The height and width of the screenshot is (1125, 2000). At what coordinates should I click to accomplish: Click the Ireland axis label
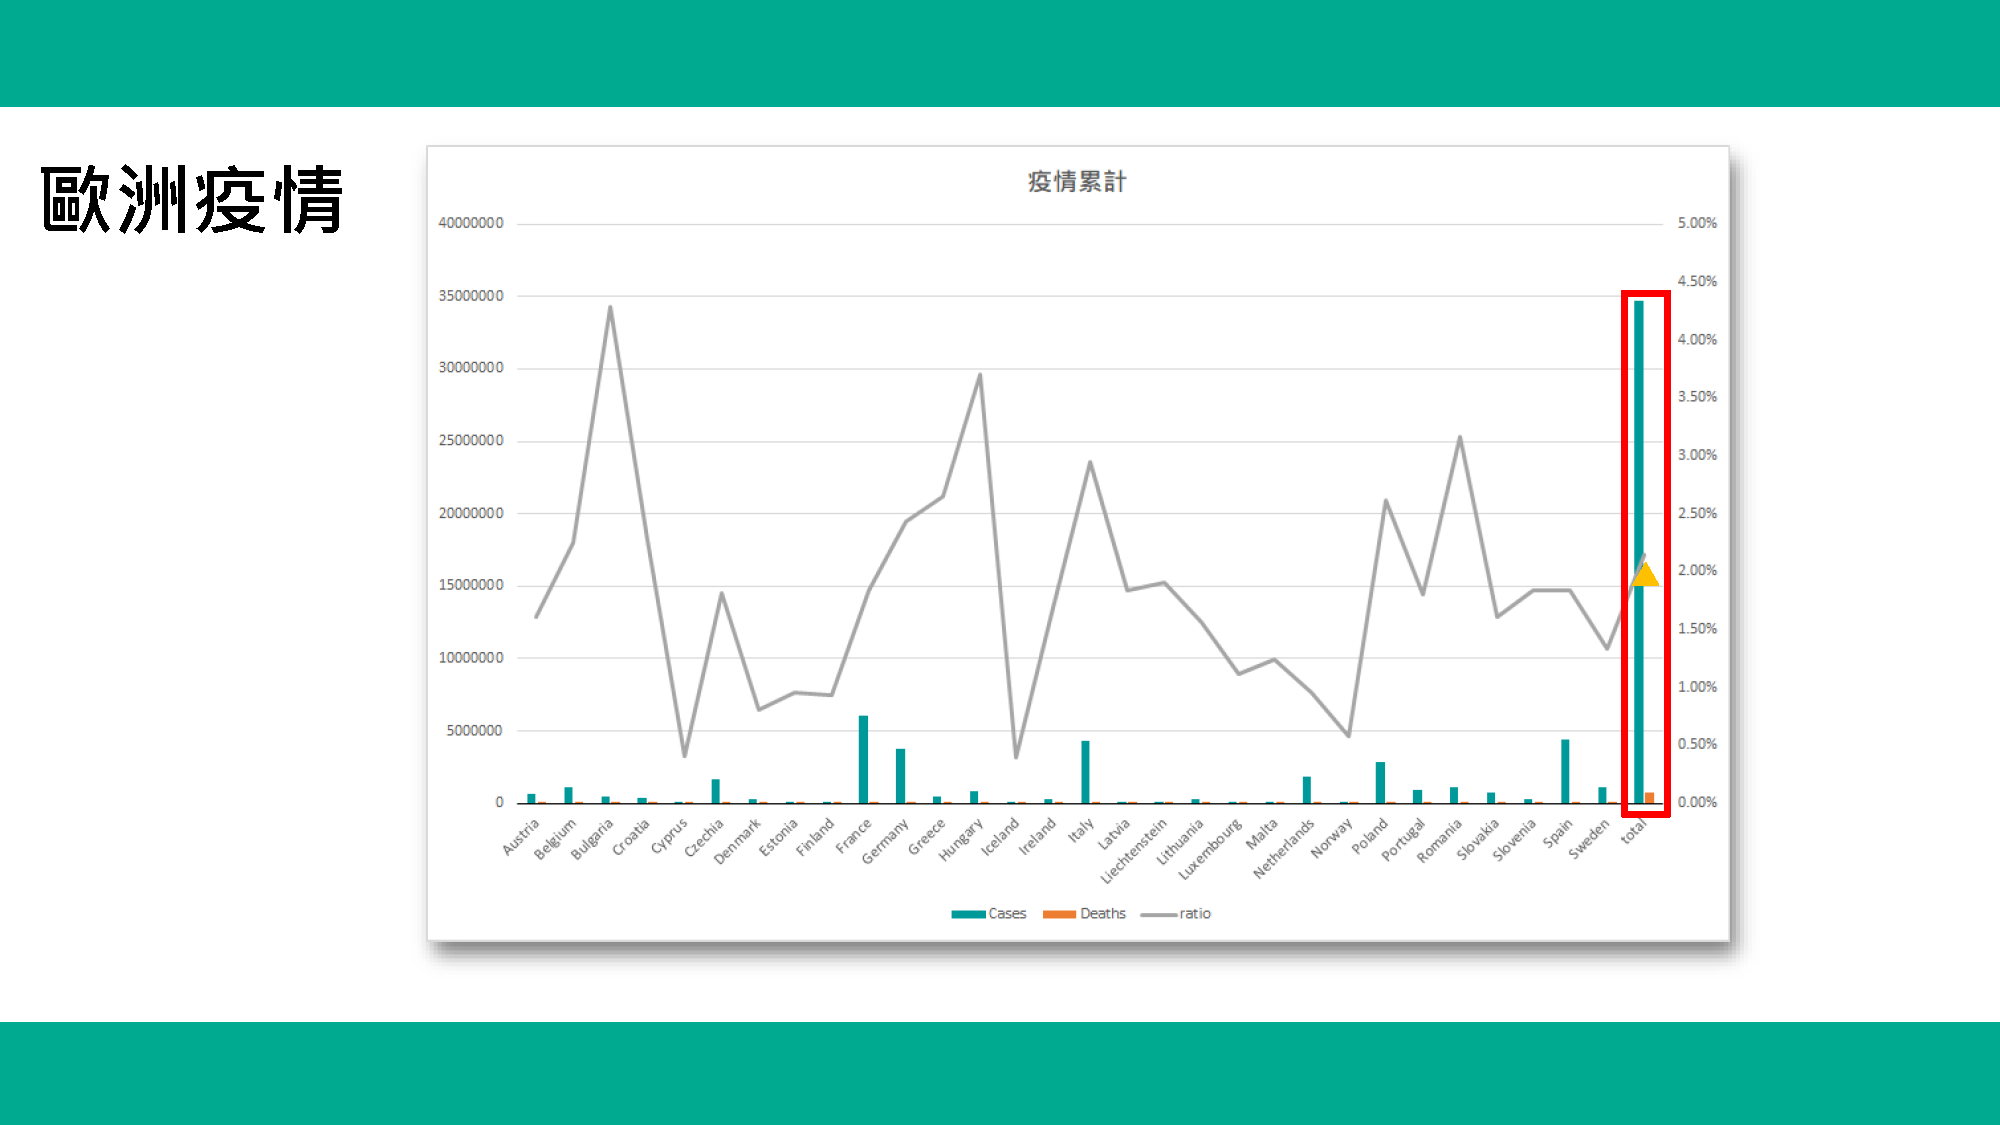(x=1037, y=836)
